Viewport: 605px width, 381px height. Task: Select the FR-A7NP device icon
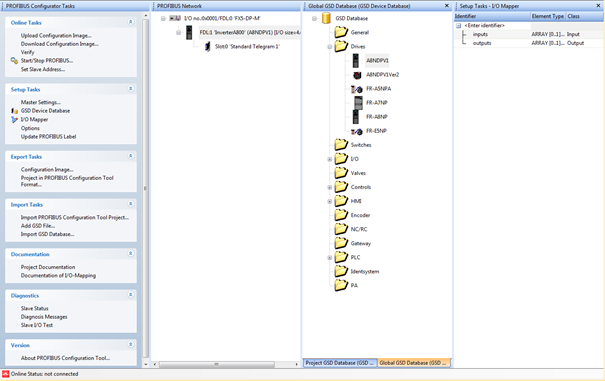358,103
